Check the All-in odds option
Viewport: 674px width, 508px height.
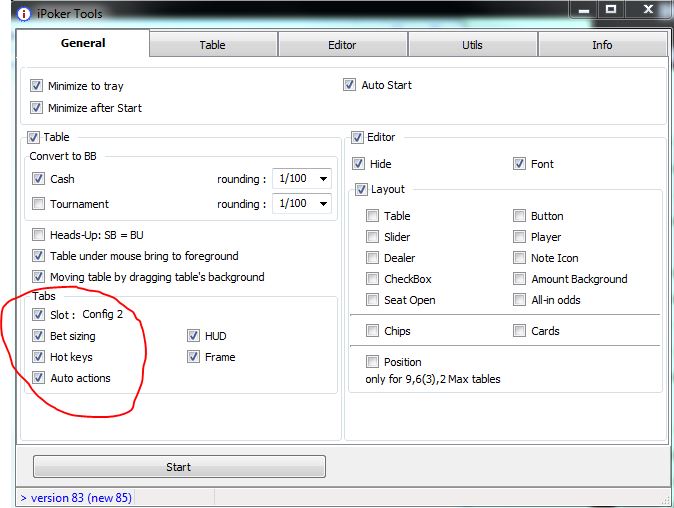coord(519,300)
